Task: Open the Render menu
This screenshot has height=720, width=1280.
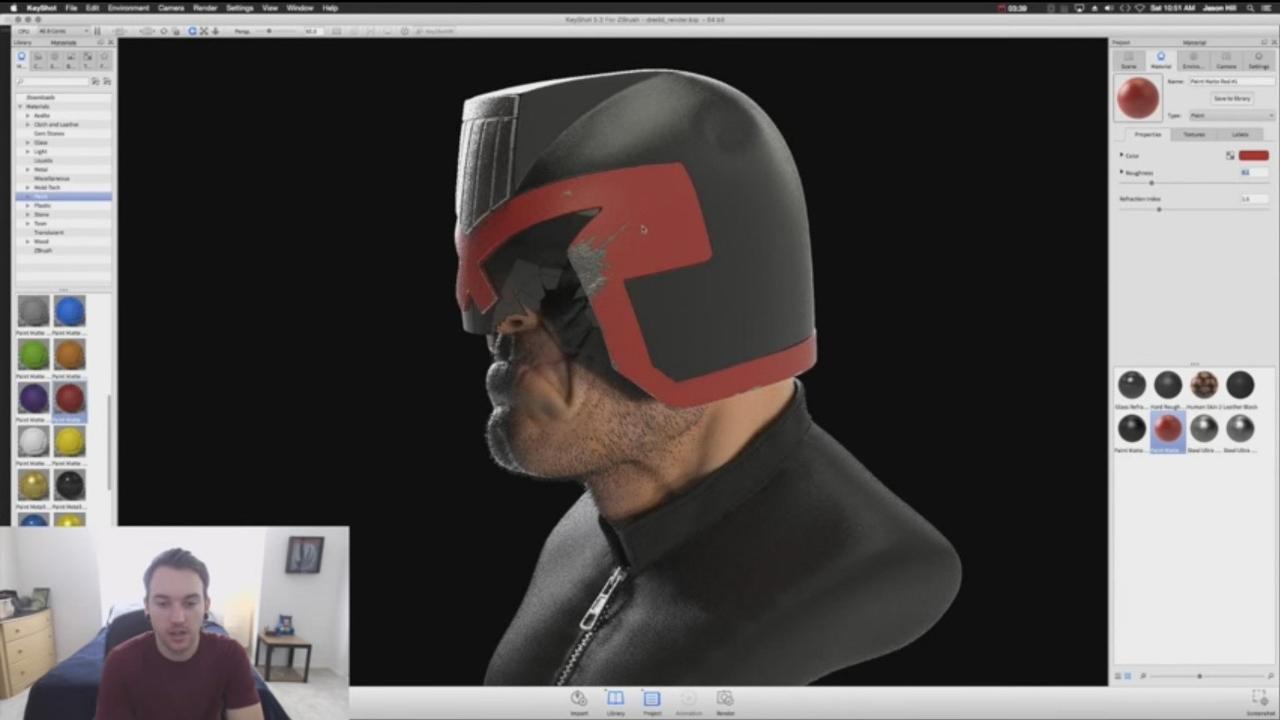Action: [205, 8]
